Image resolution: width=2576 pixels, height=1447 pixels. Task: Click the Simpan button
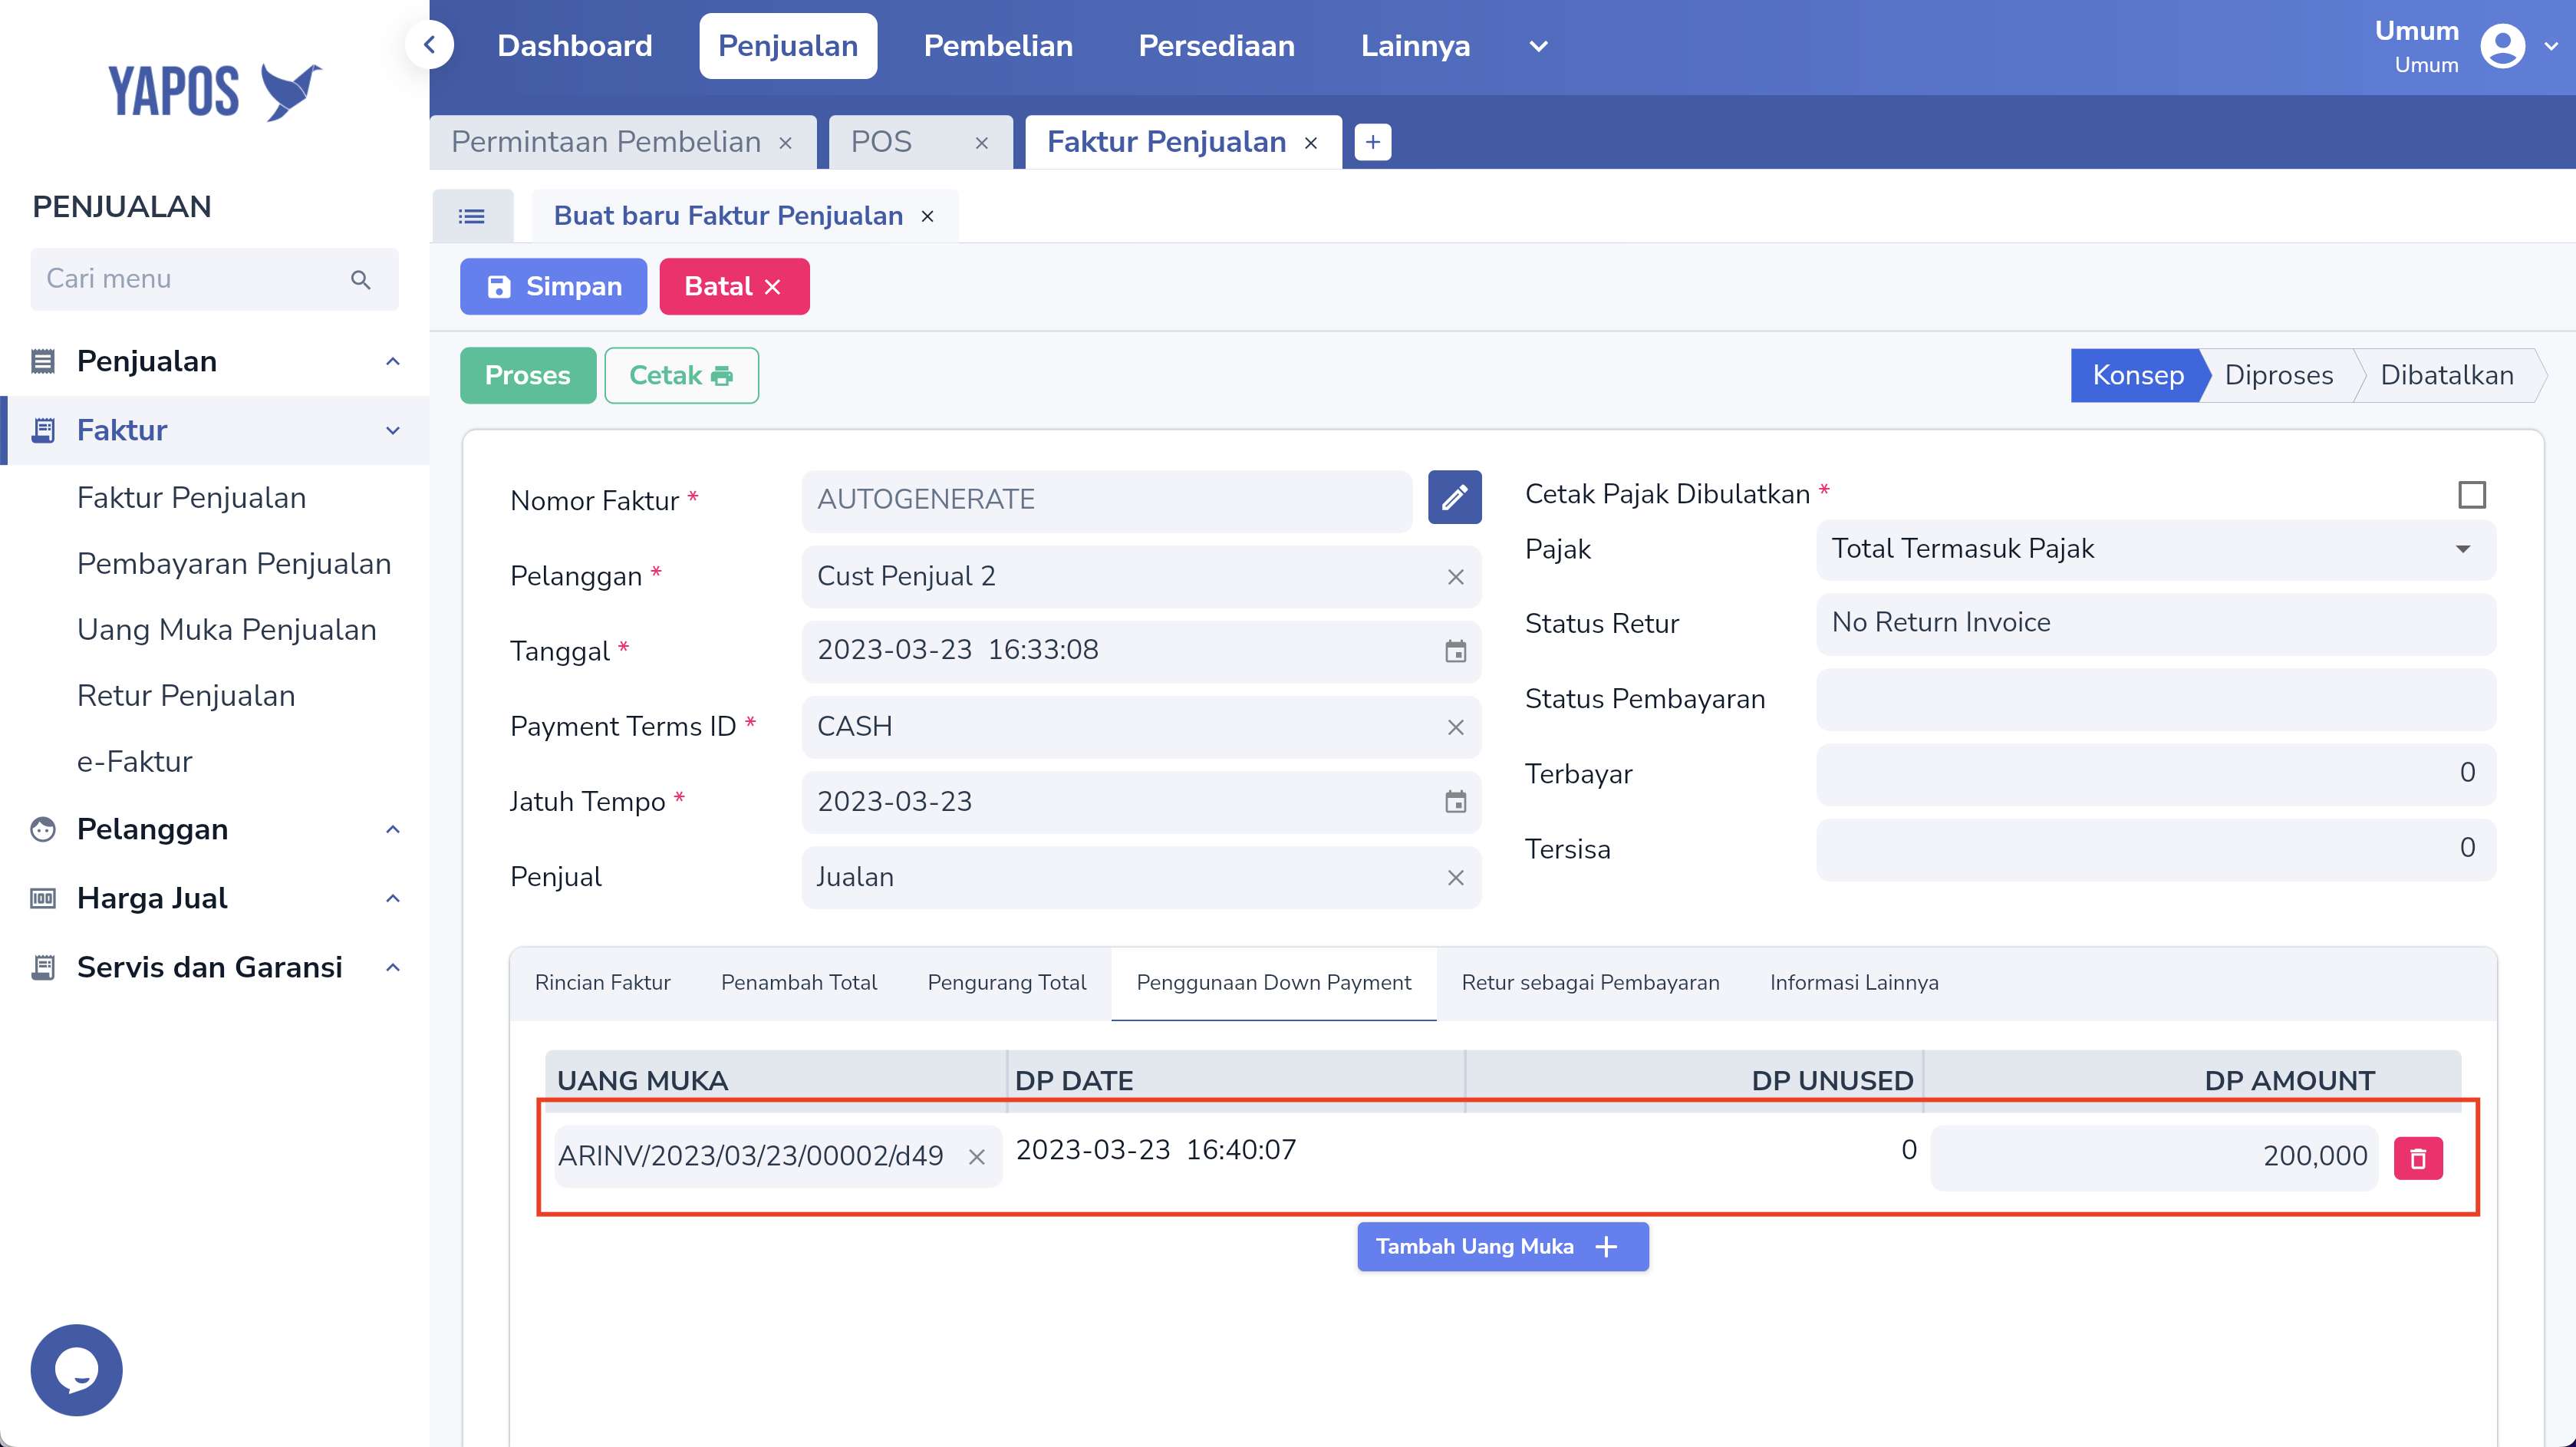click(553, 287)
